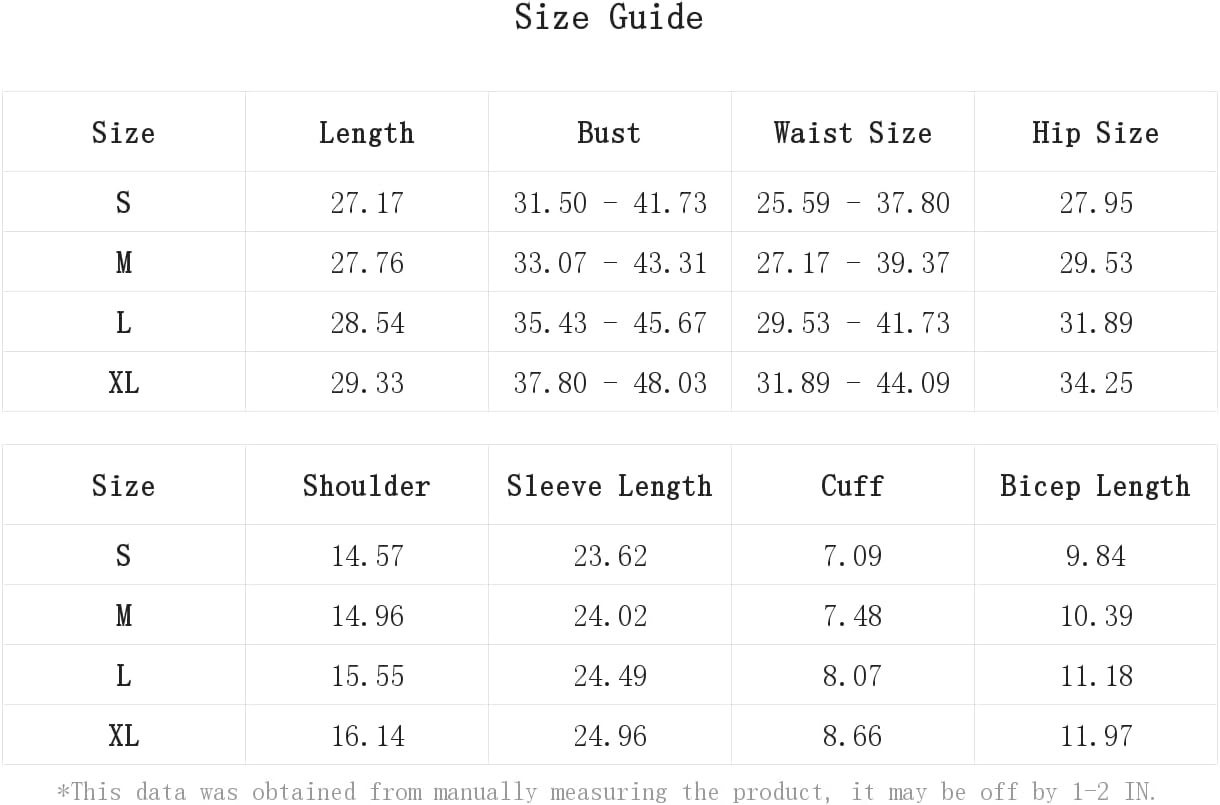This screenshot has width=1220, height=805.
Task: Select the Shoulder column header
Action: [366, 486]
